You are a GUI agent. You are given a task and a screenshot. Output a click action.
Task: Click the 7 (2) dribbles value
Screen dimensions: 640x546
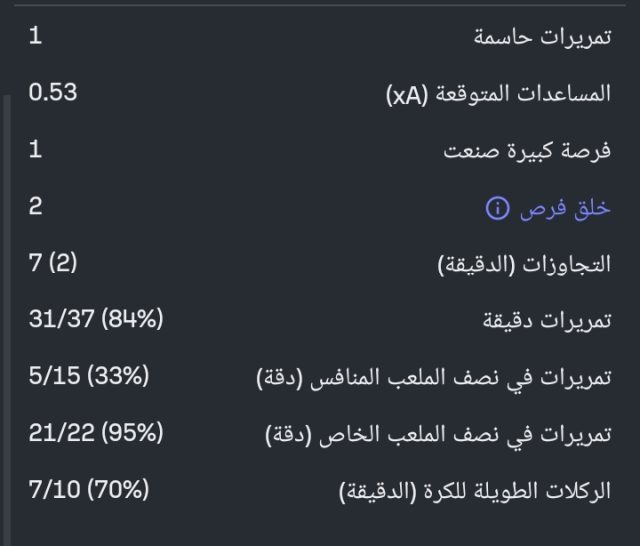click(x=53, y=264)
